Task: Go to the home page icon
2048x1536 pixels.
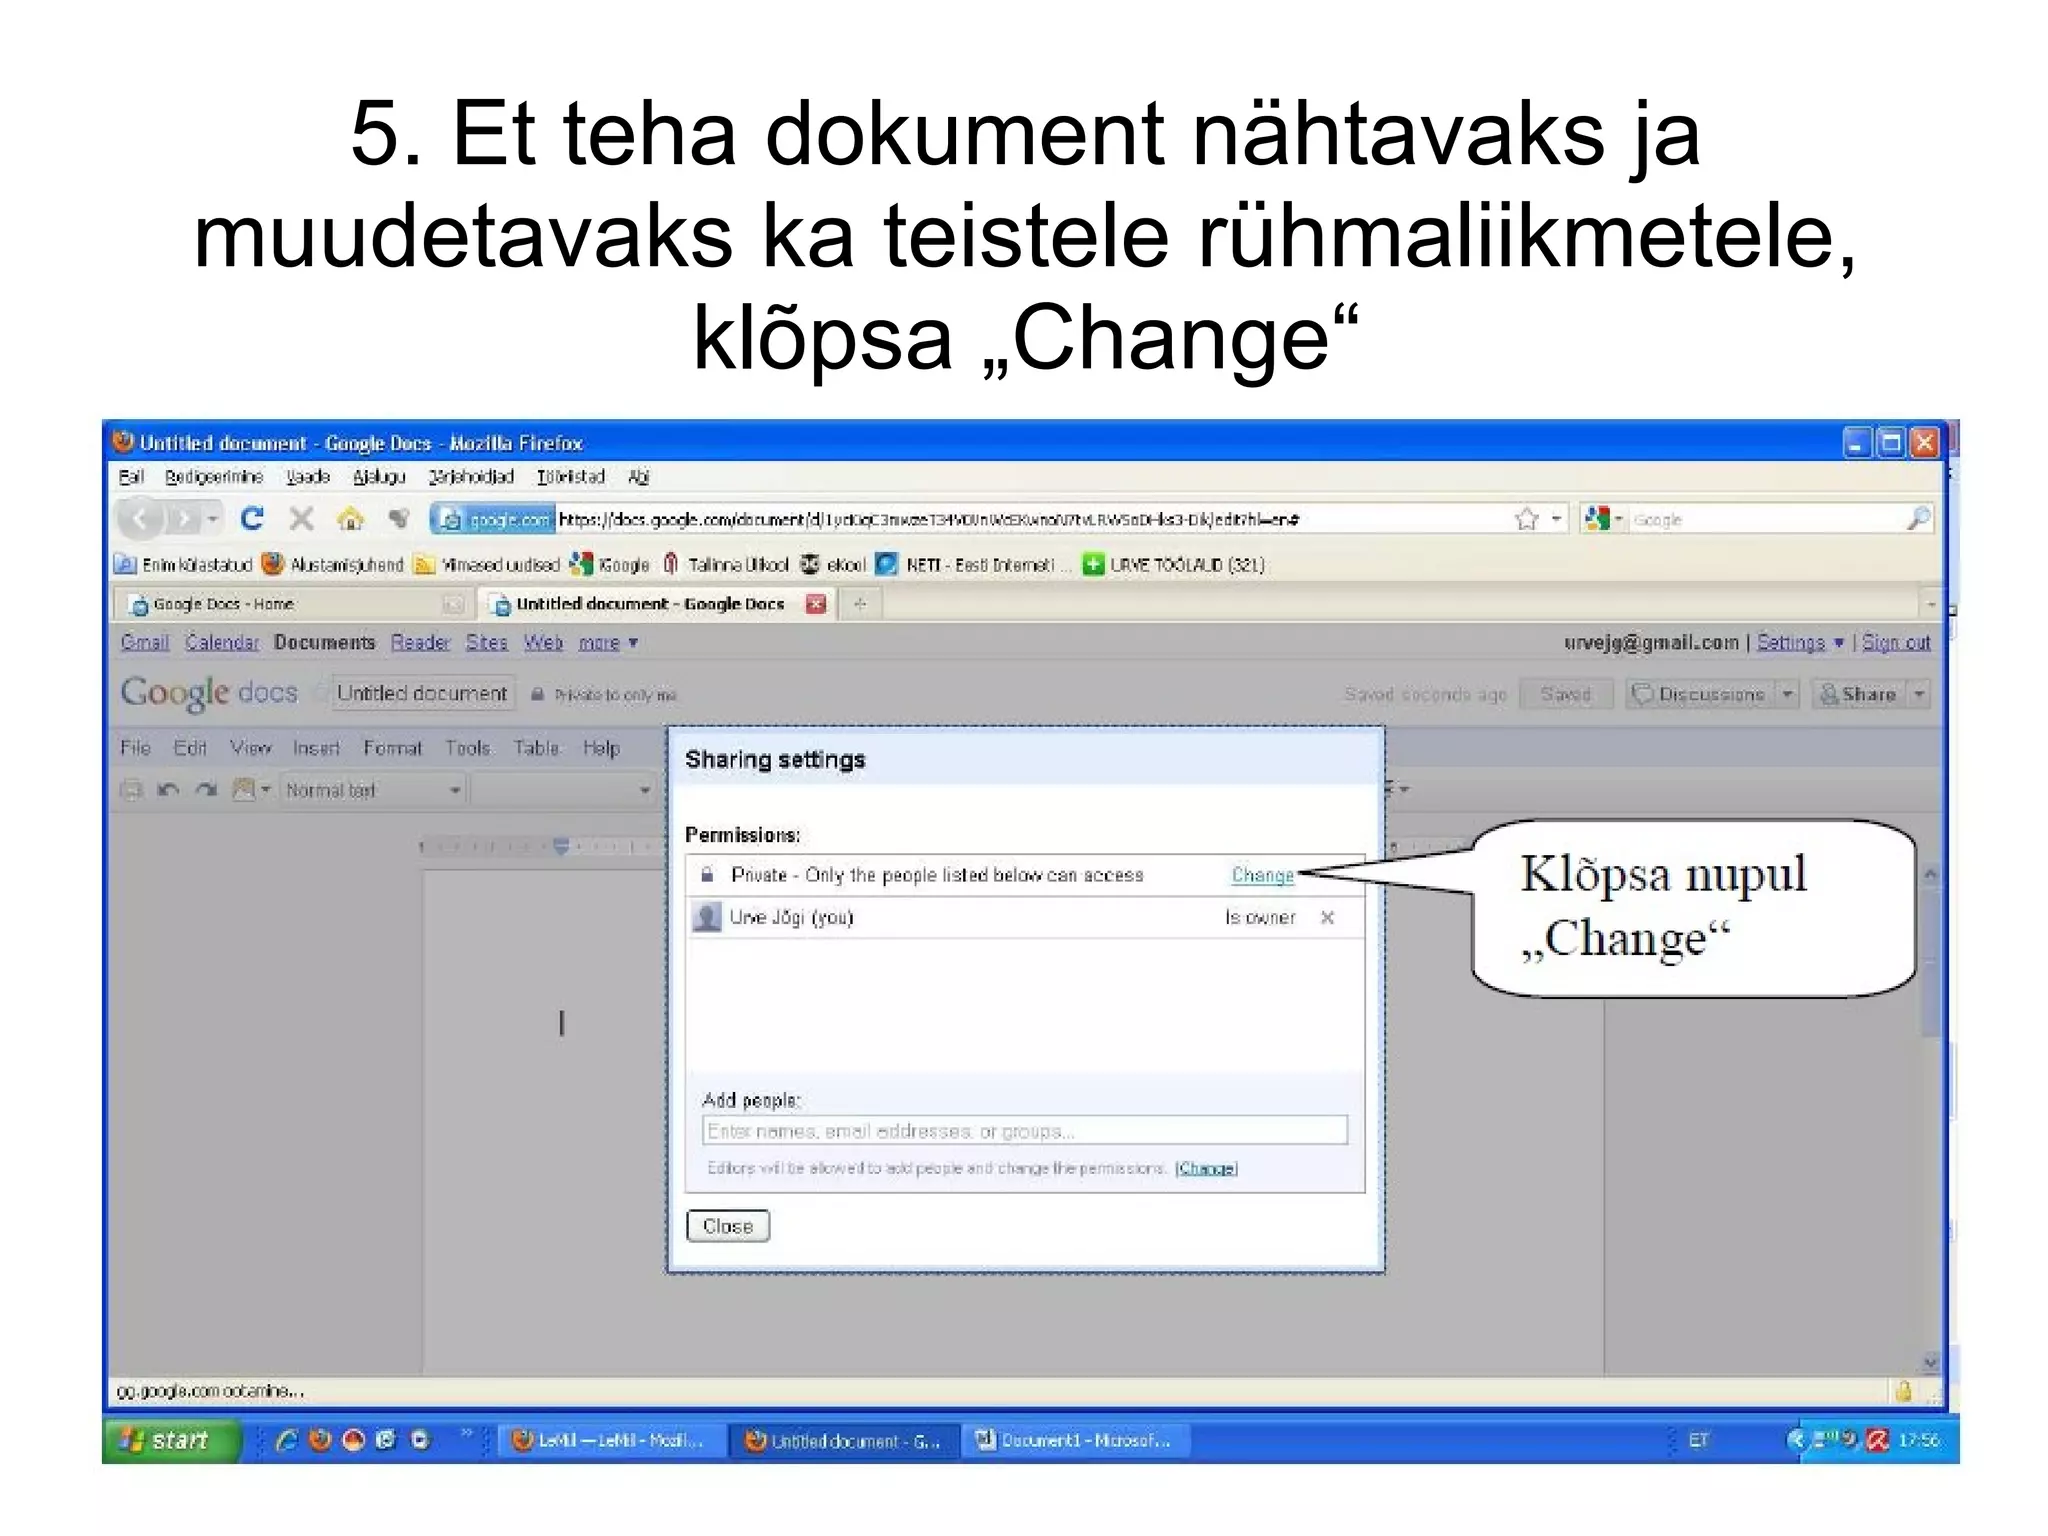Action: tap(350, 518)
